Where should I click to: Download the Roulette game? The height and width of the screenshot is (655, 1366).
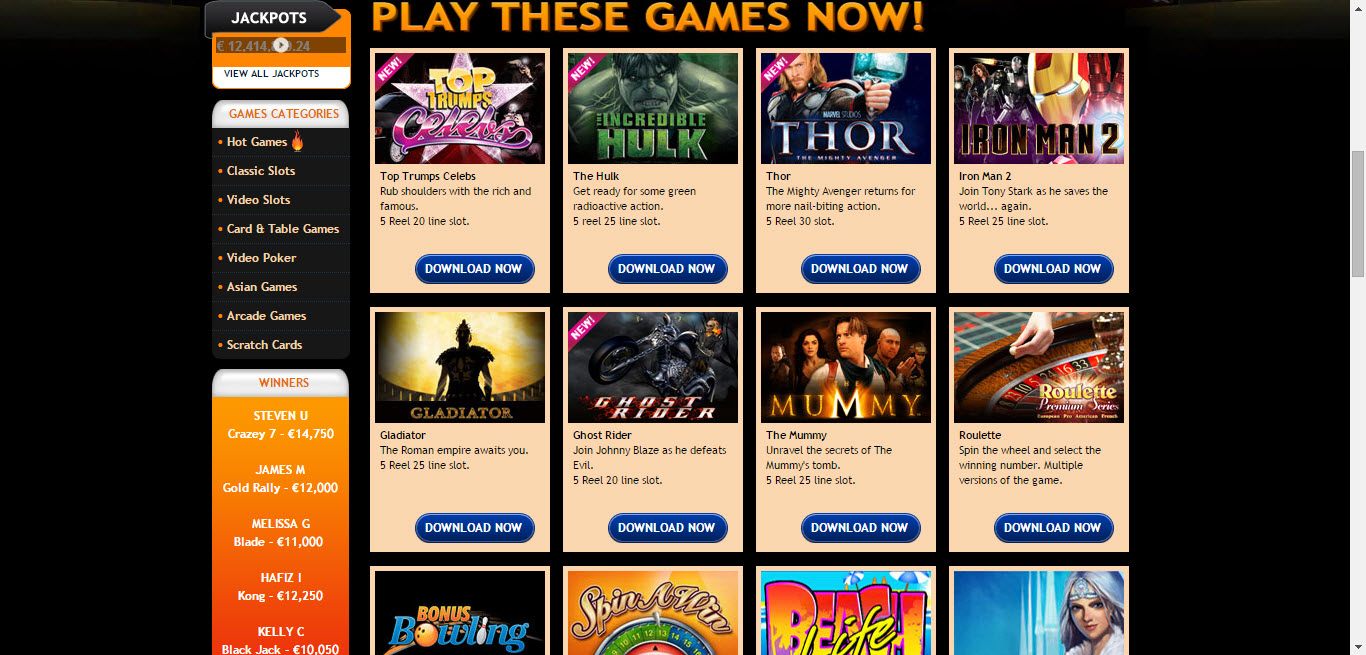[x=1054, y=527]
